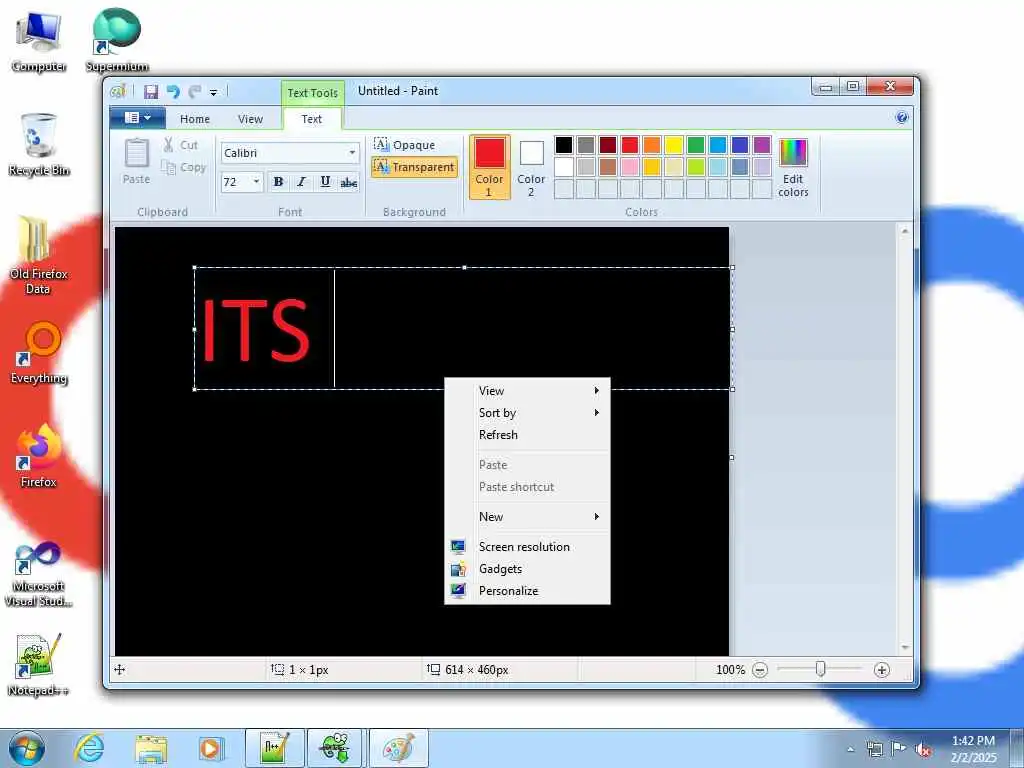Image resolution: width=1024 pixels, height=768 pixels.
Task: Select Old Firefox Data folder
Action: (x=39, y=255)
